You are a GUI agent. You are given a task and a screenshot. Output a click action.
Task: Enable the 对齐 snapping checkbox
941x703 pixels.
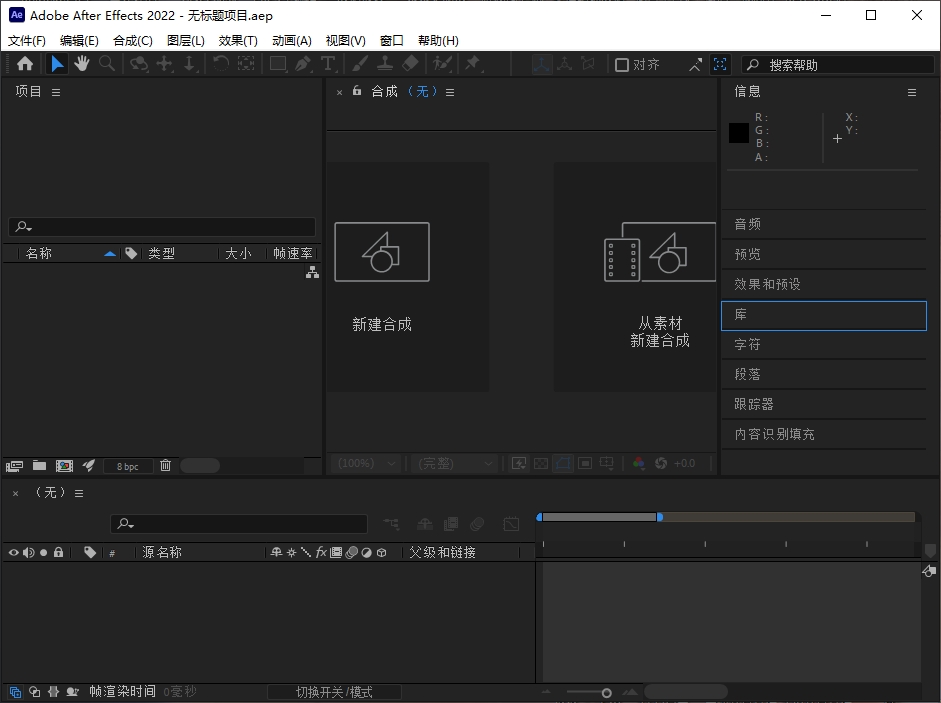pos(622,65)
